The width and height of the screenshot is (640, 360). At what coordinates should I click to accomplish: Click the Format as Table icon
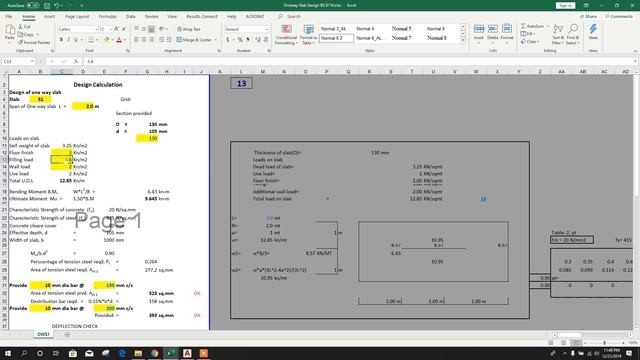tap(309, 29)
